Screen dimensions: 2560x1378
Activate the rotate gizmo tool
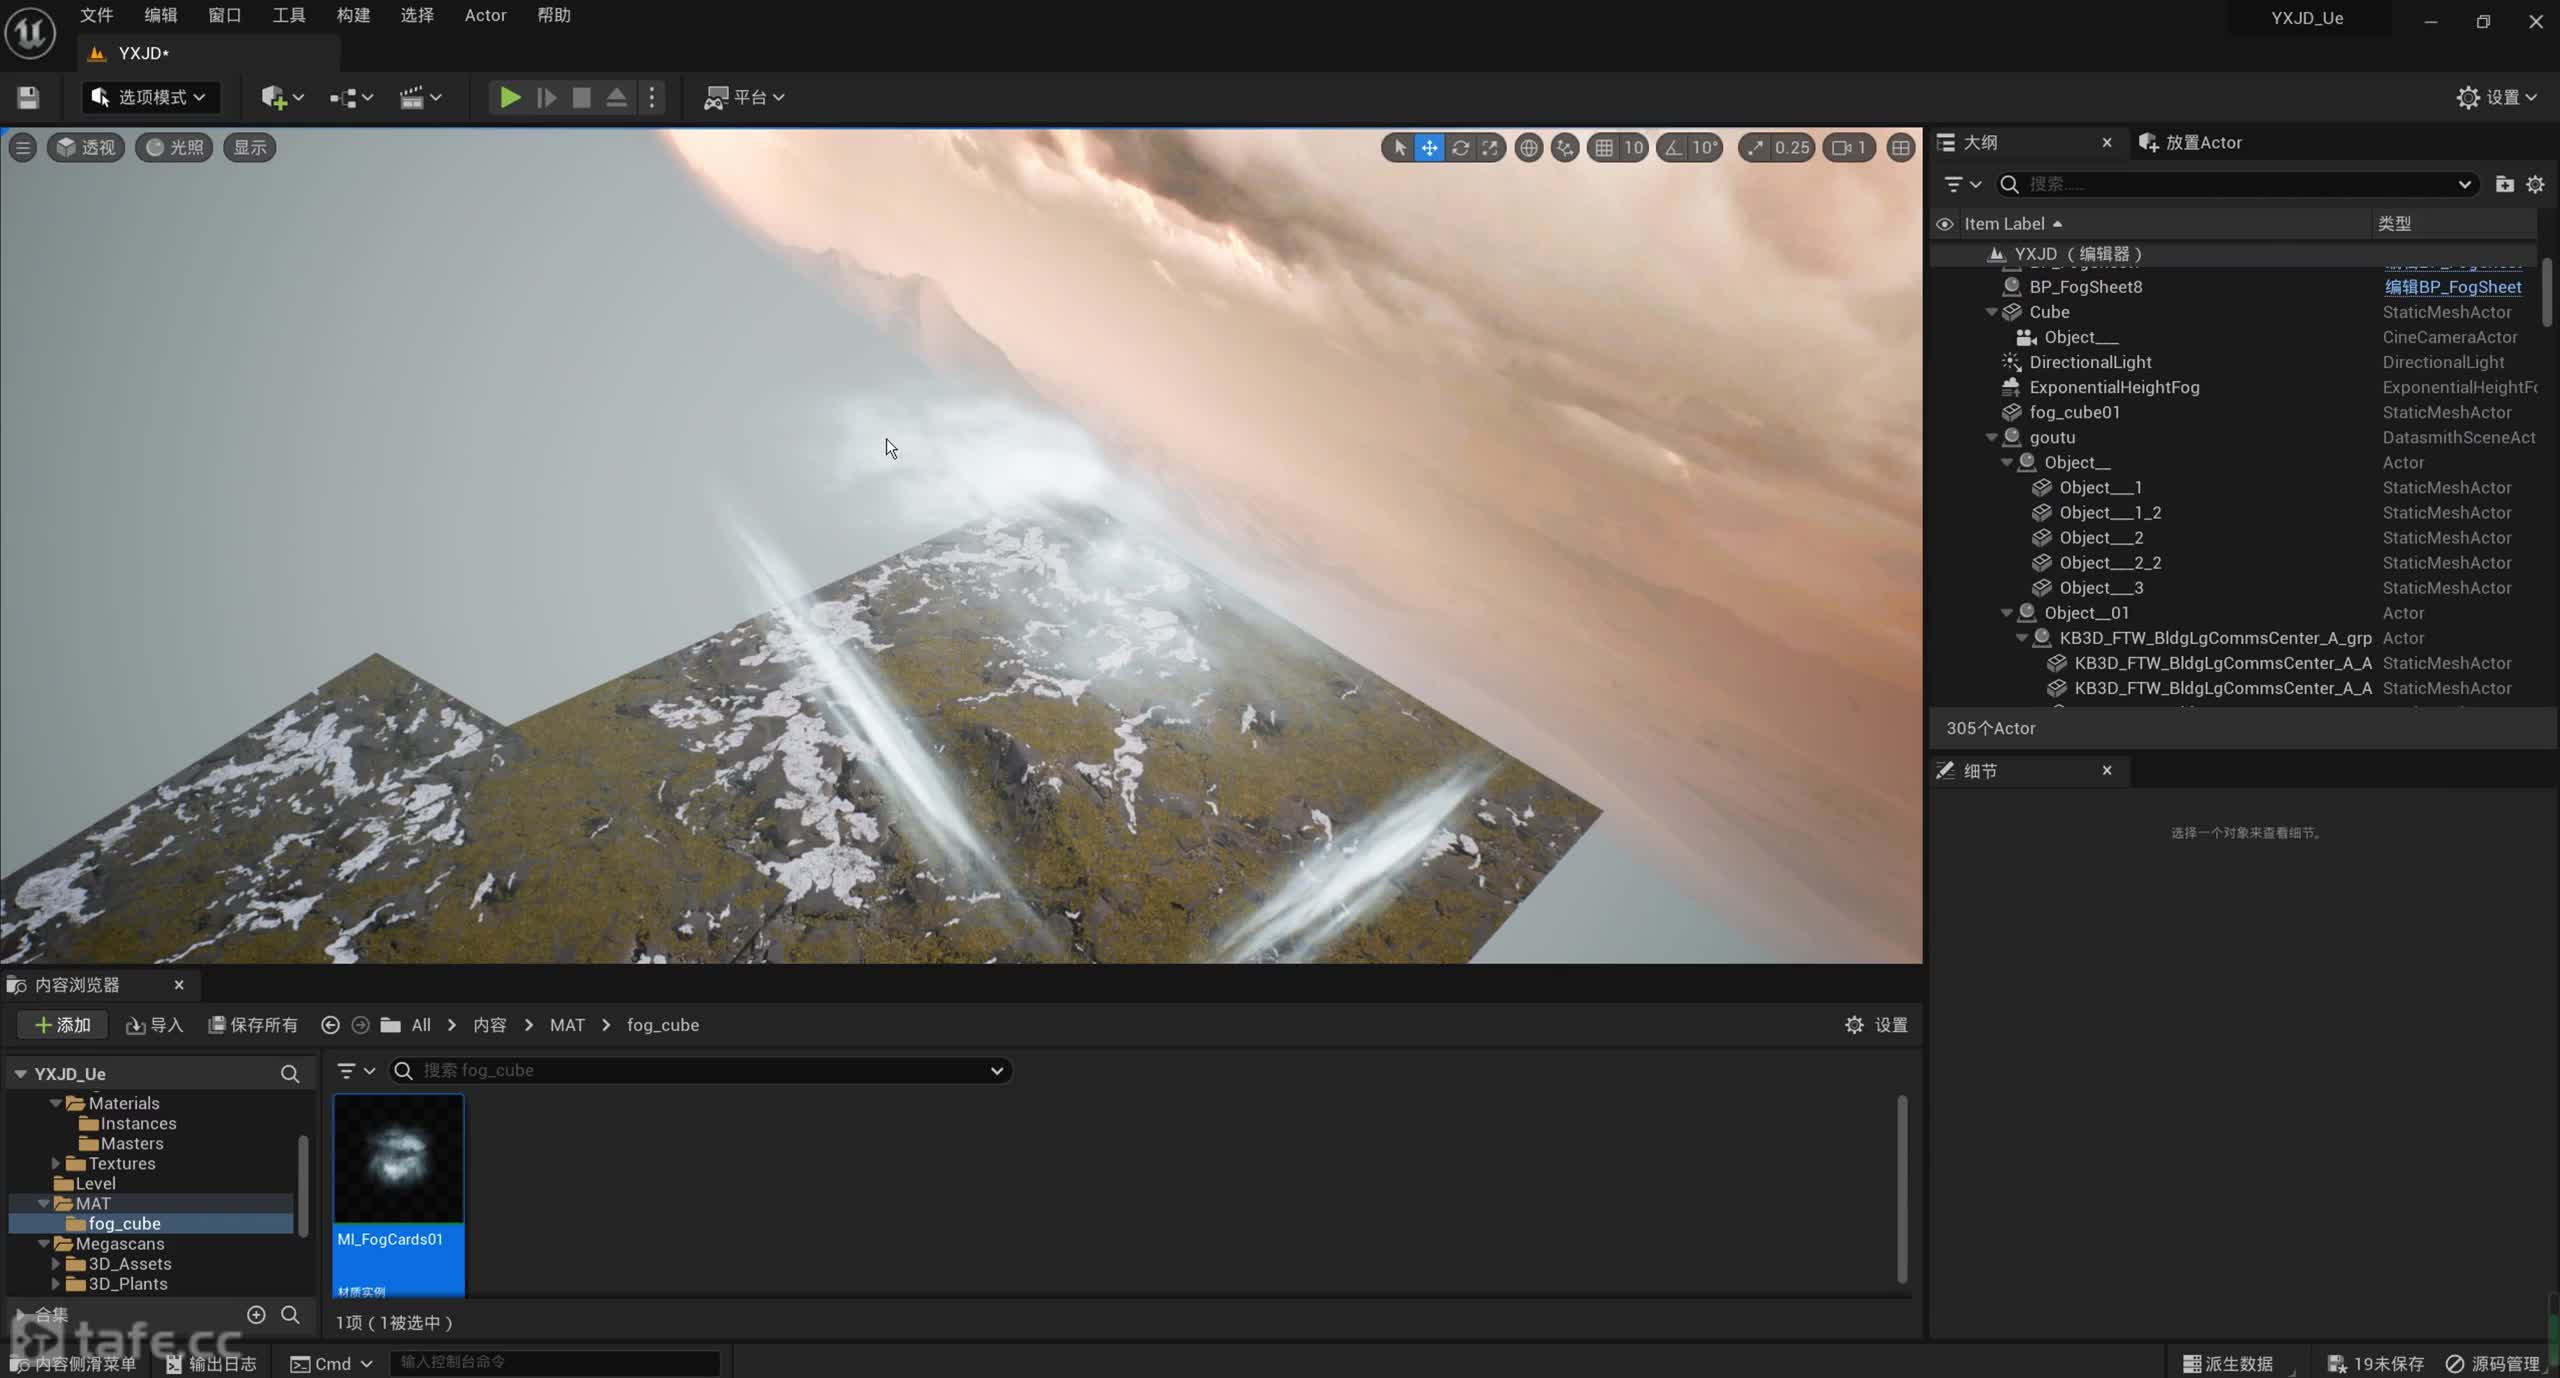pyautogui.click(x=1460, y=148)
